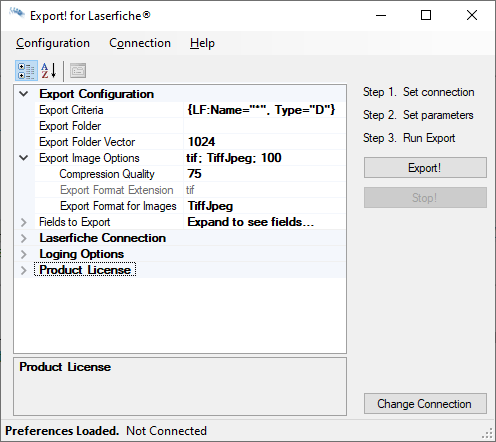The height and width of the screenshot is (442, 496).
Task: Click the 'Step 1. Set connection' text
Action: (x=419, y=92)
